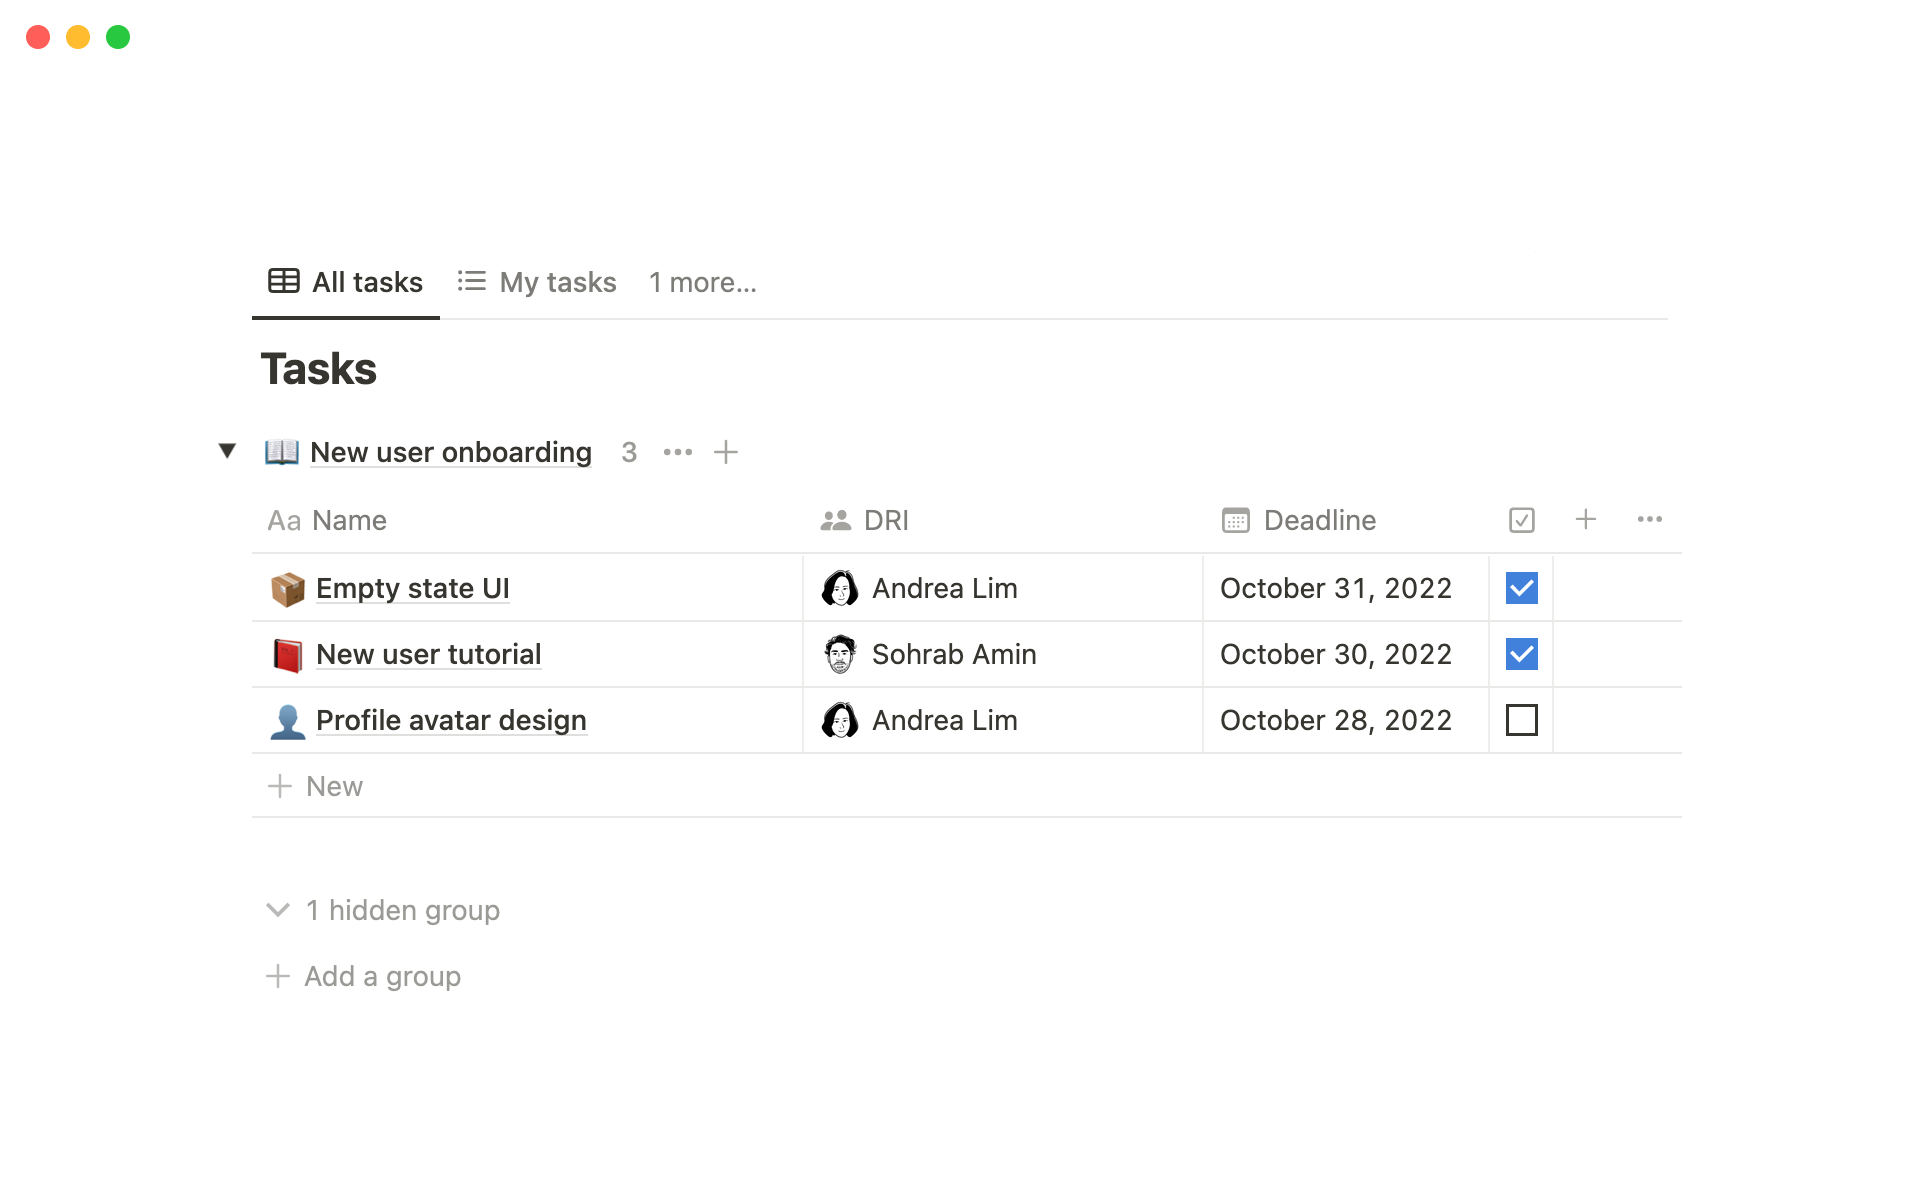The width and height of the screenshot is (1920, 1200).
Task: Click the plus icon to add a table column
Action: [x=1586, y=520]
